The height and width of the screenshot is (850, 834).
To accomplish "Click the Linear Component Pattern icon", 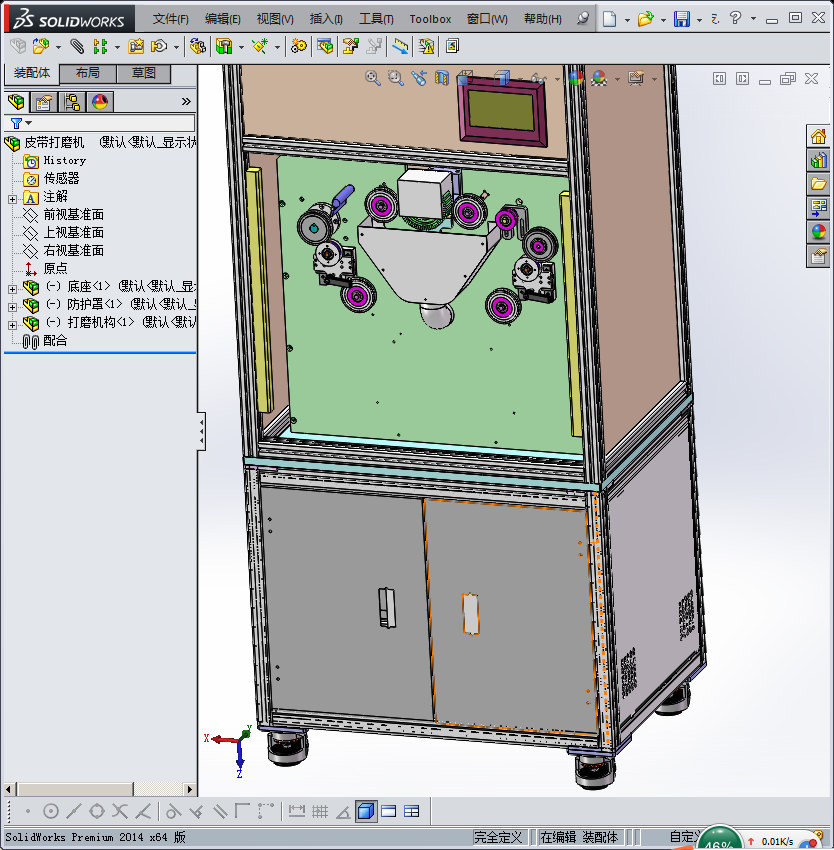I will click(100, 47).
